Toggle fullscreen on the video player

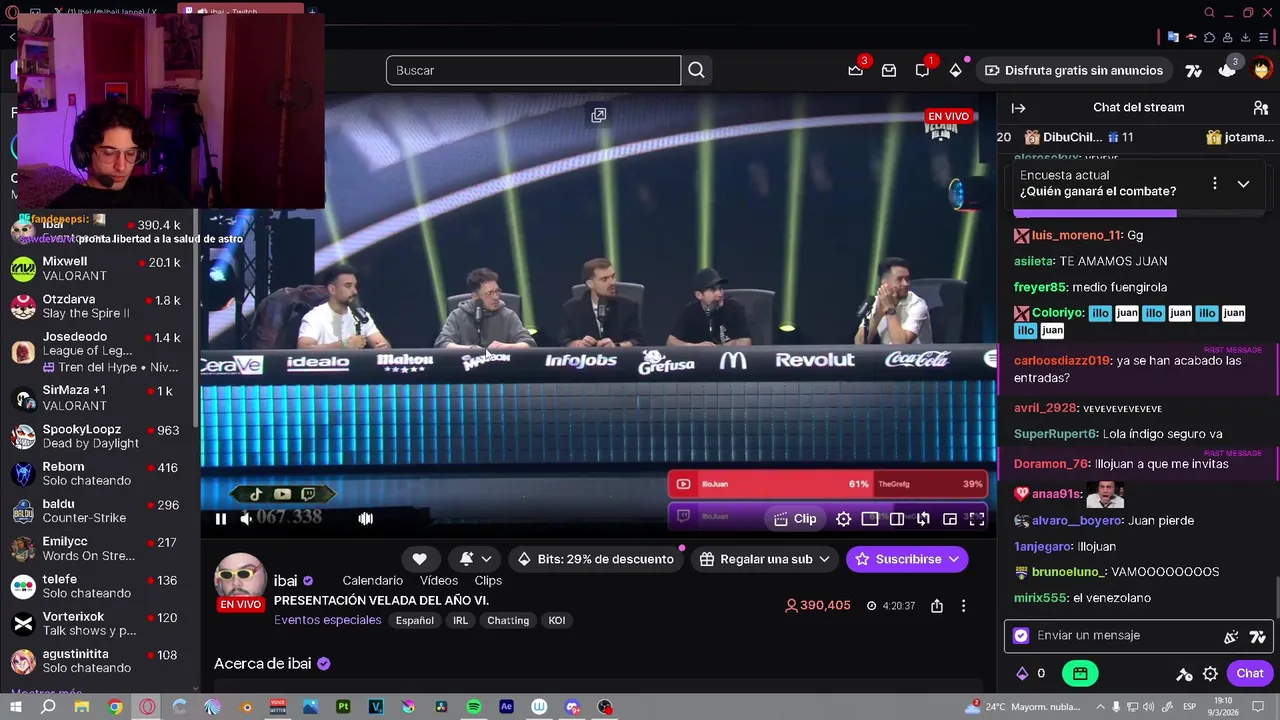tap(977, 518)
